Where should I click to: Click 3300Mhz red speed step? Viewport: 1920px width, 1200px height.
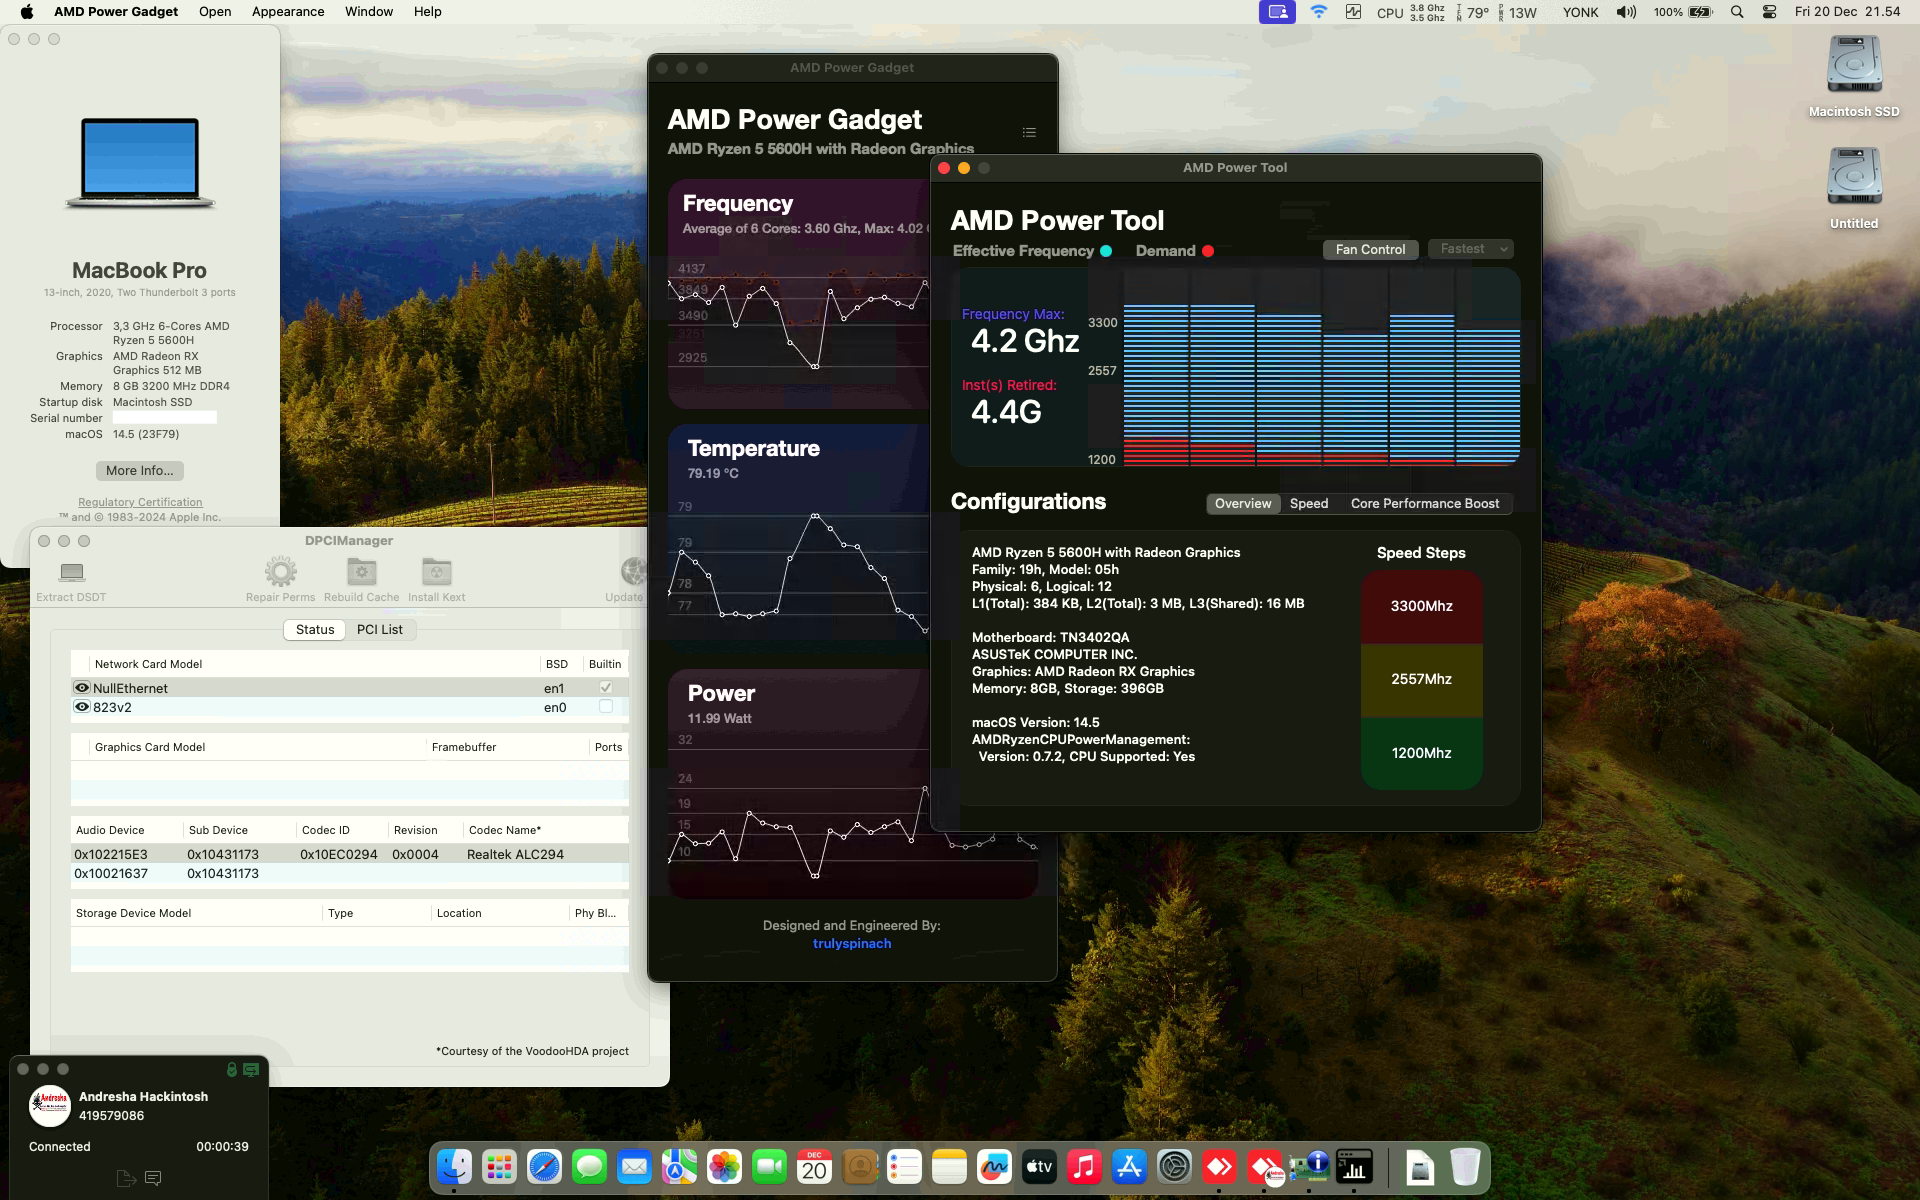coord(1421,606)
